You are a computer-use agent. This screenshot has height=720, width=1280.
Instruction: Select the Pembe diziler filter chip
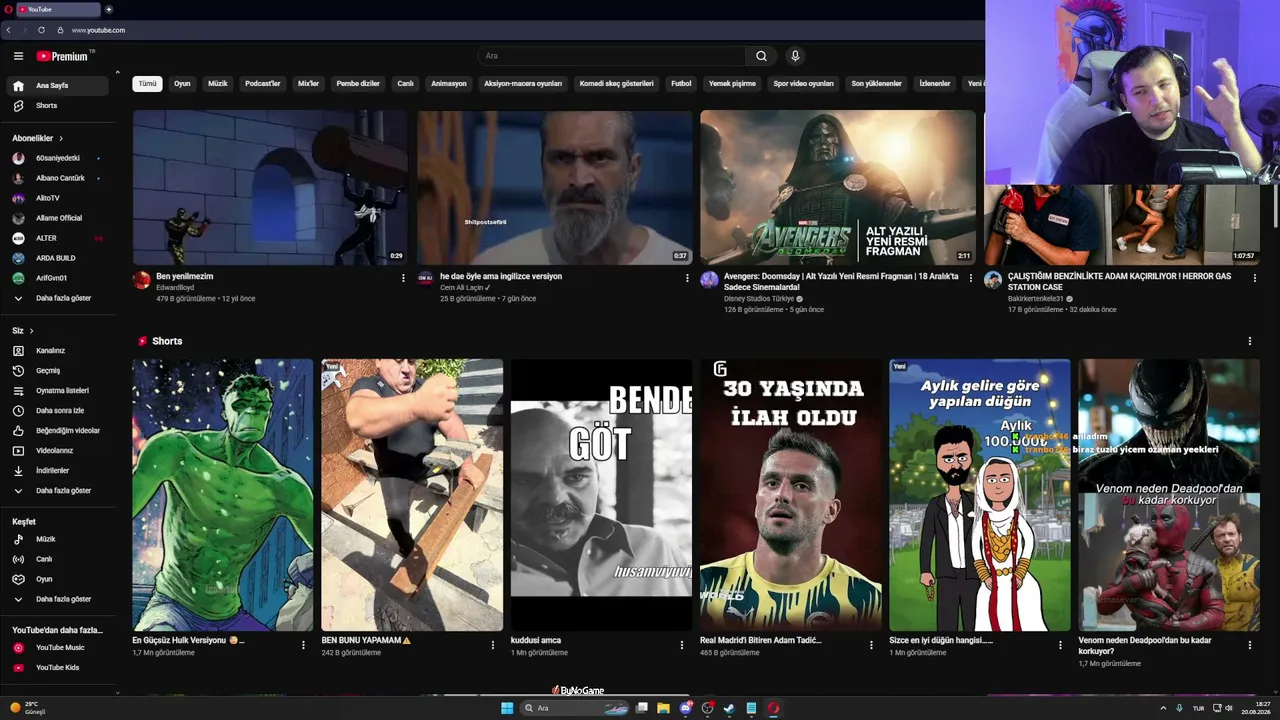(x=358, y=84)
